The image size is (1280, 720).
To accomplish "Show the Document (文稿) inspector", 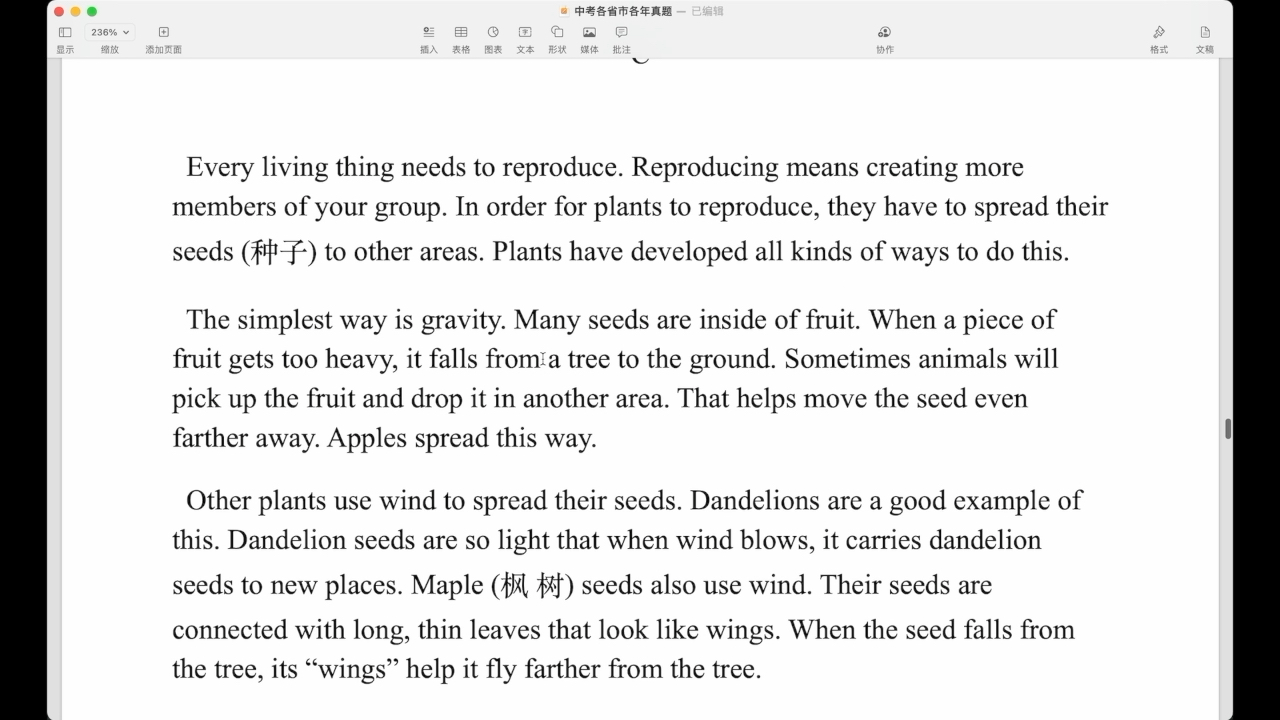I will 1205,32.
